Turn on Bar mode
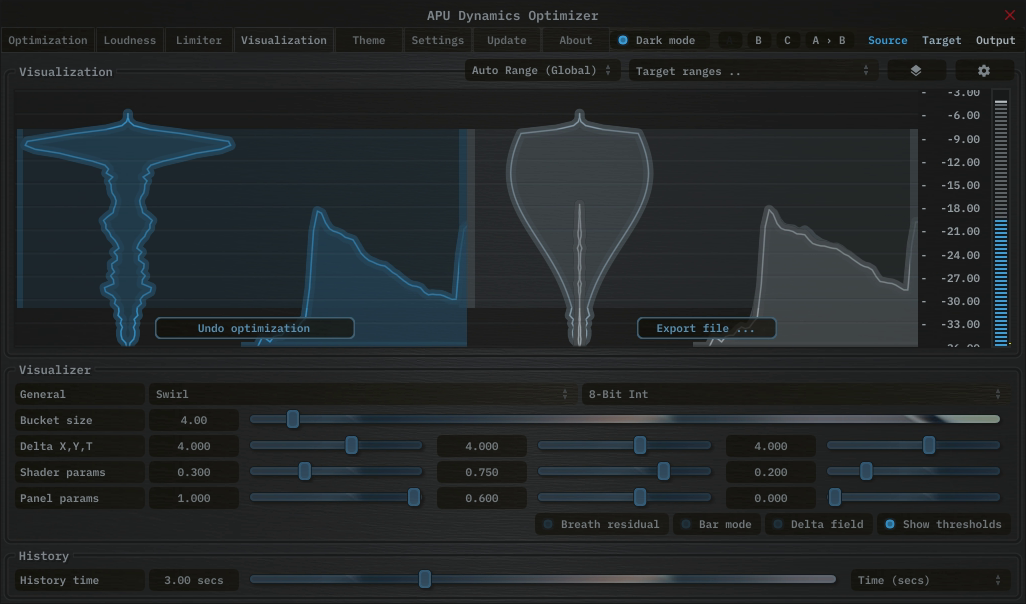 (715, 524)
